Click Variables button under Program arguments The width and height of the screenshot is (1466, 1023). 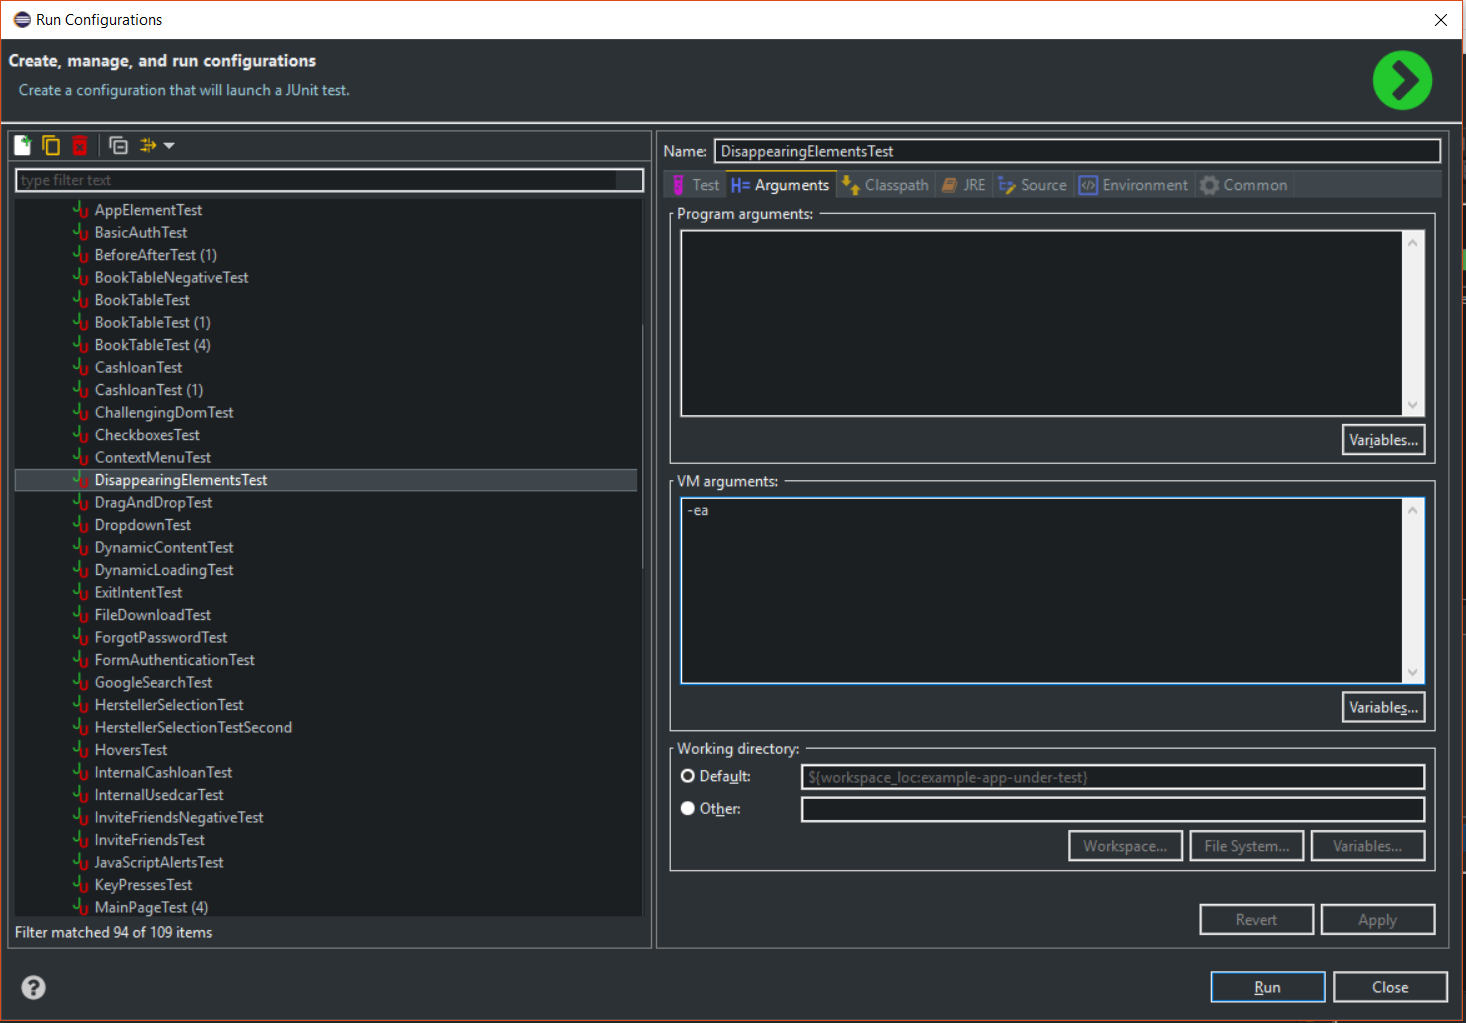pos(1382,440)
